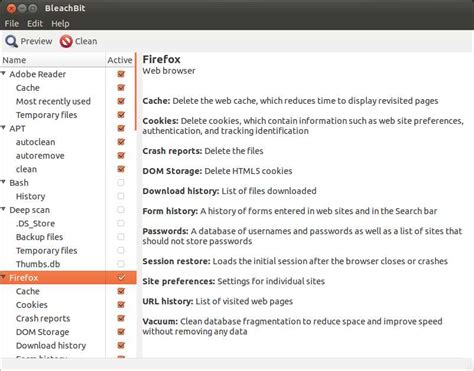
Task: Select the Crash reports tree item
Action: coord(43,318)
